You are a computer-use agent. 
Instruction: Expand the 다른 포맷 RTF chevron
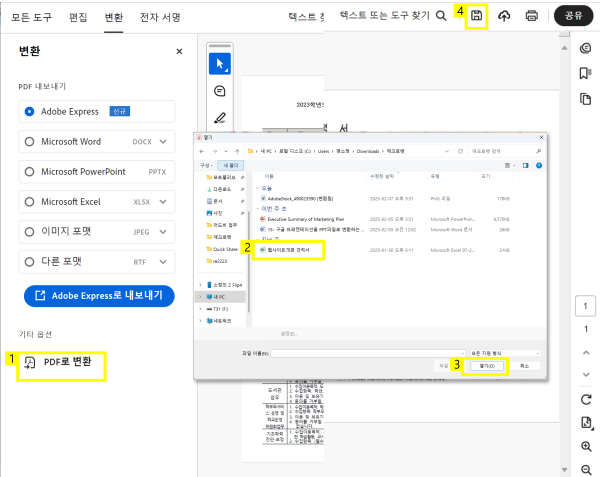click(x=163, y=262)
